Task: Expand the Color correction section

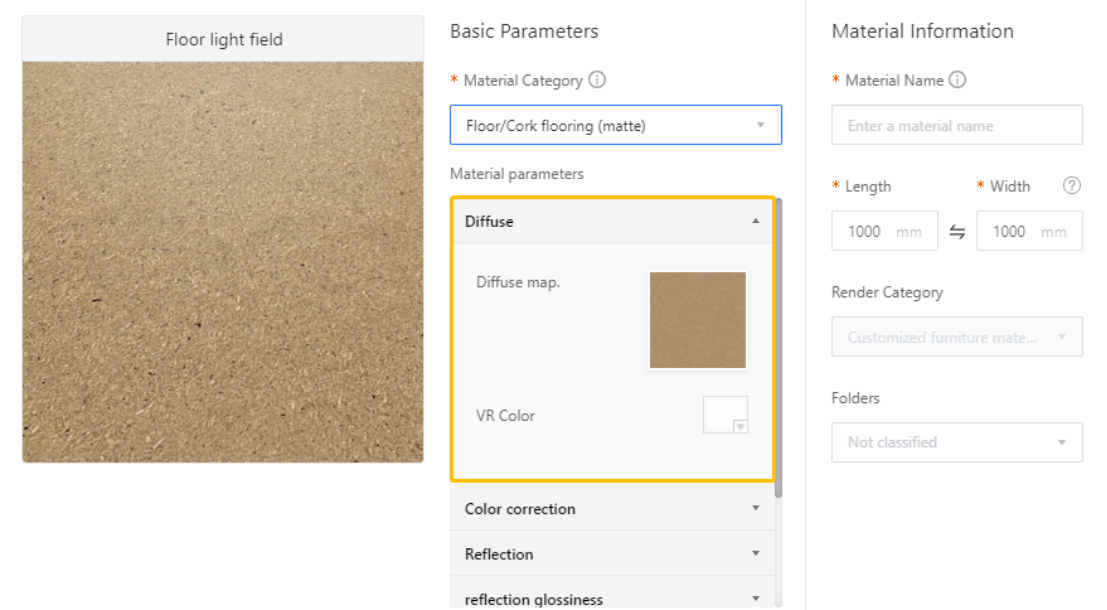Action: point(612,508)
